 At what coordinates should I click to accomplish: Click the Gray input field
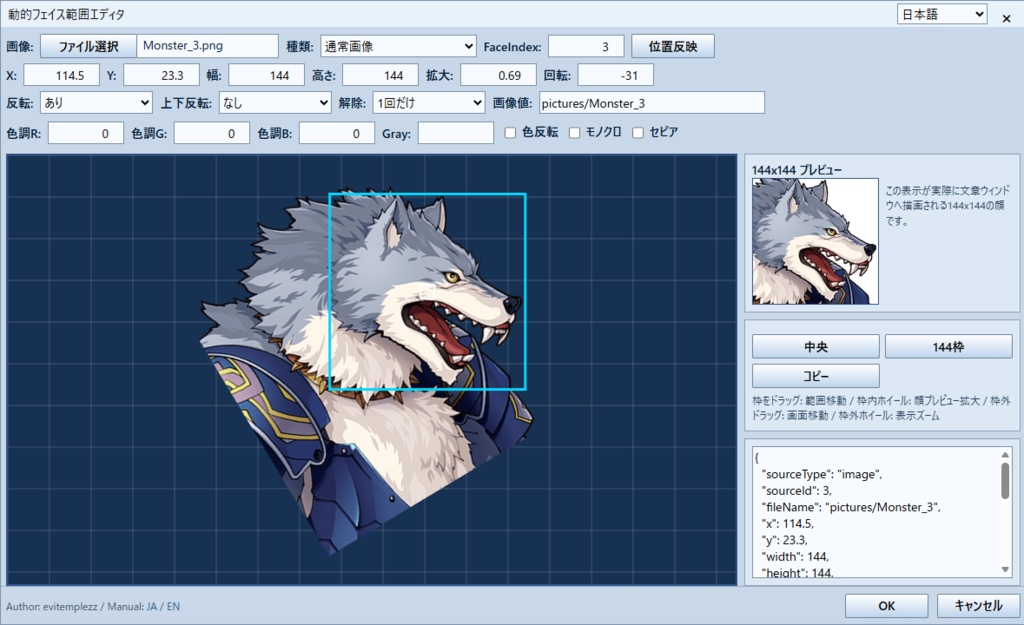(456, 133)
